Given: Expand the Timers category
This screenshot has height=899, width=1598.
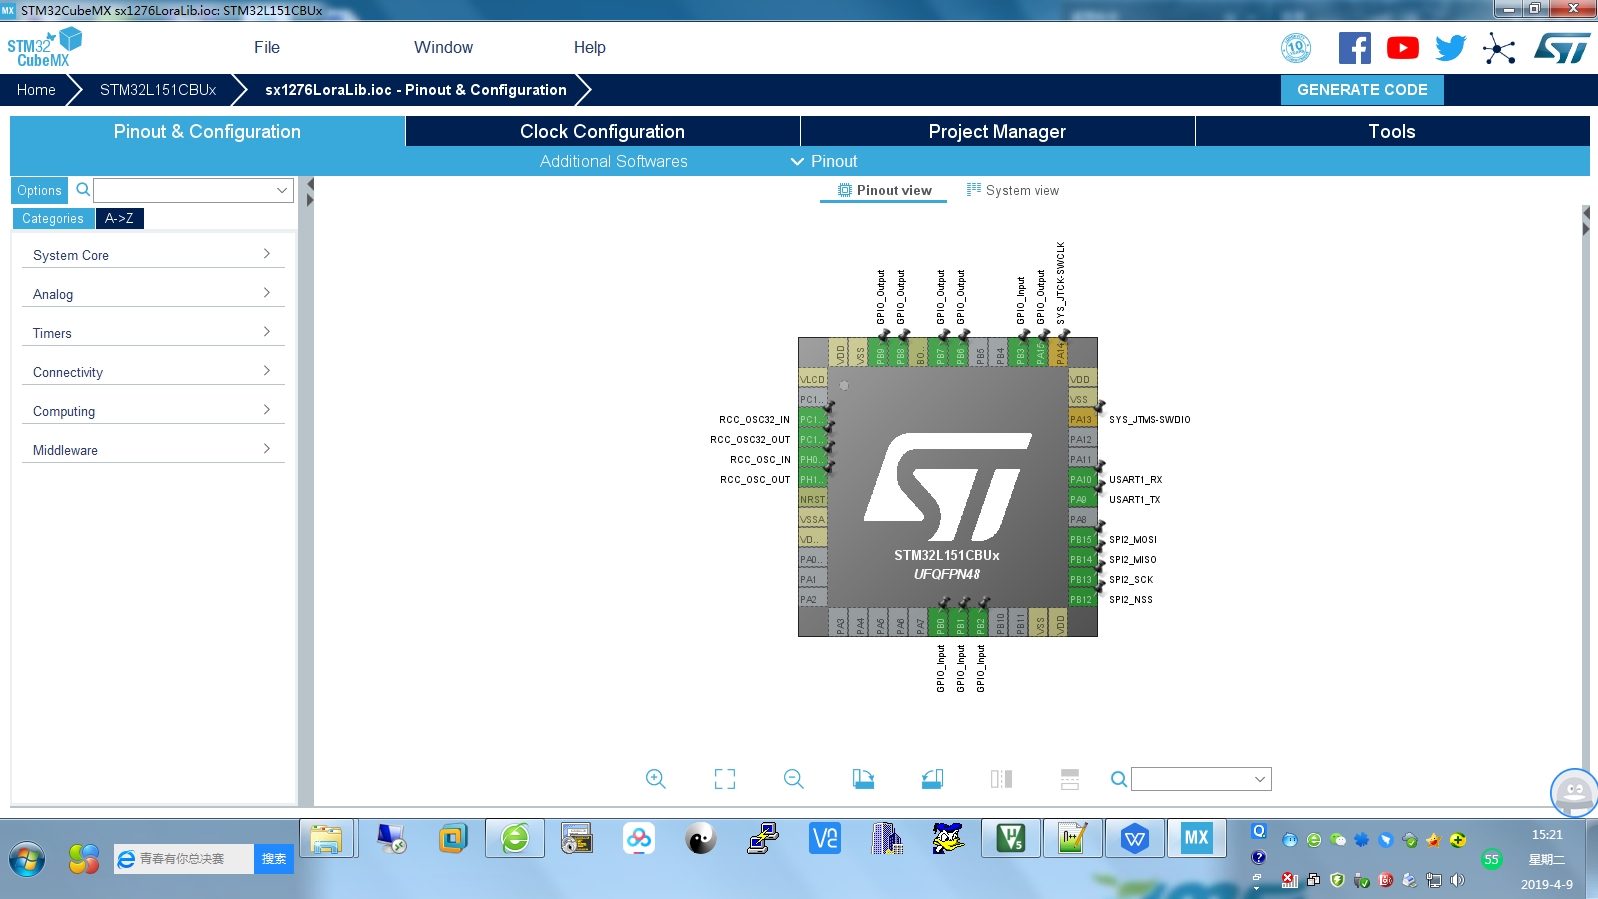Looking at the screenshot, I should click(153, 333).
